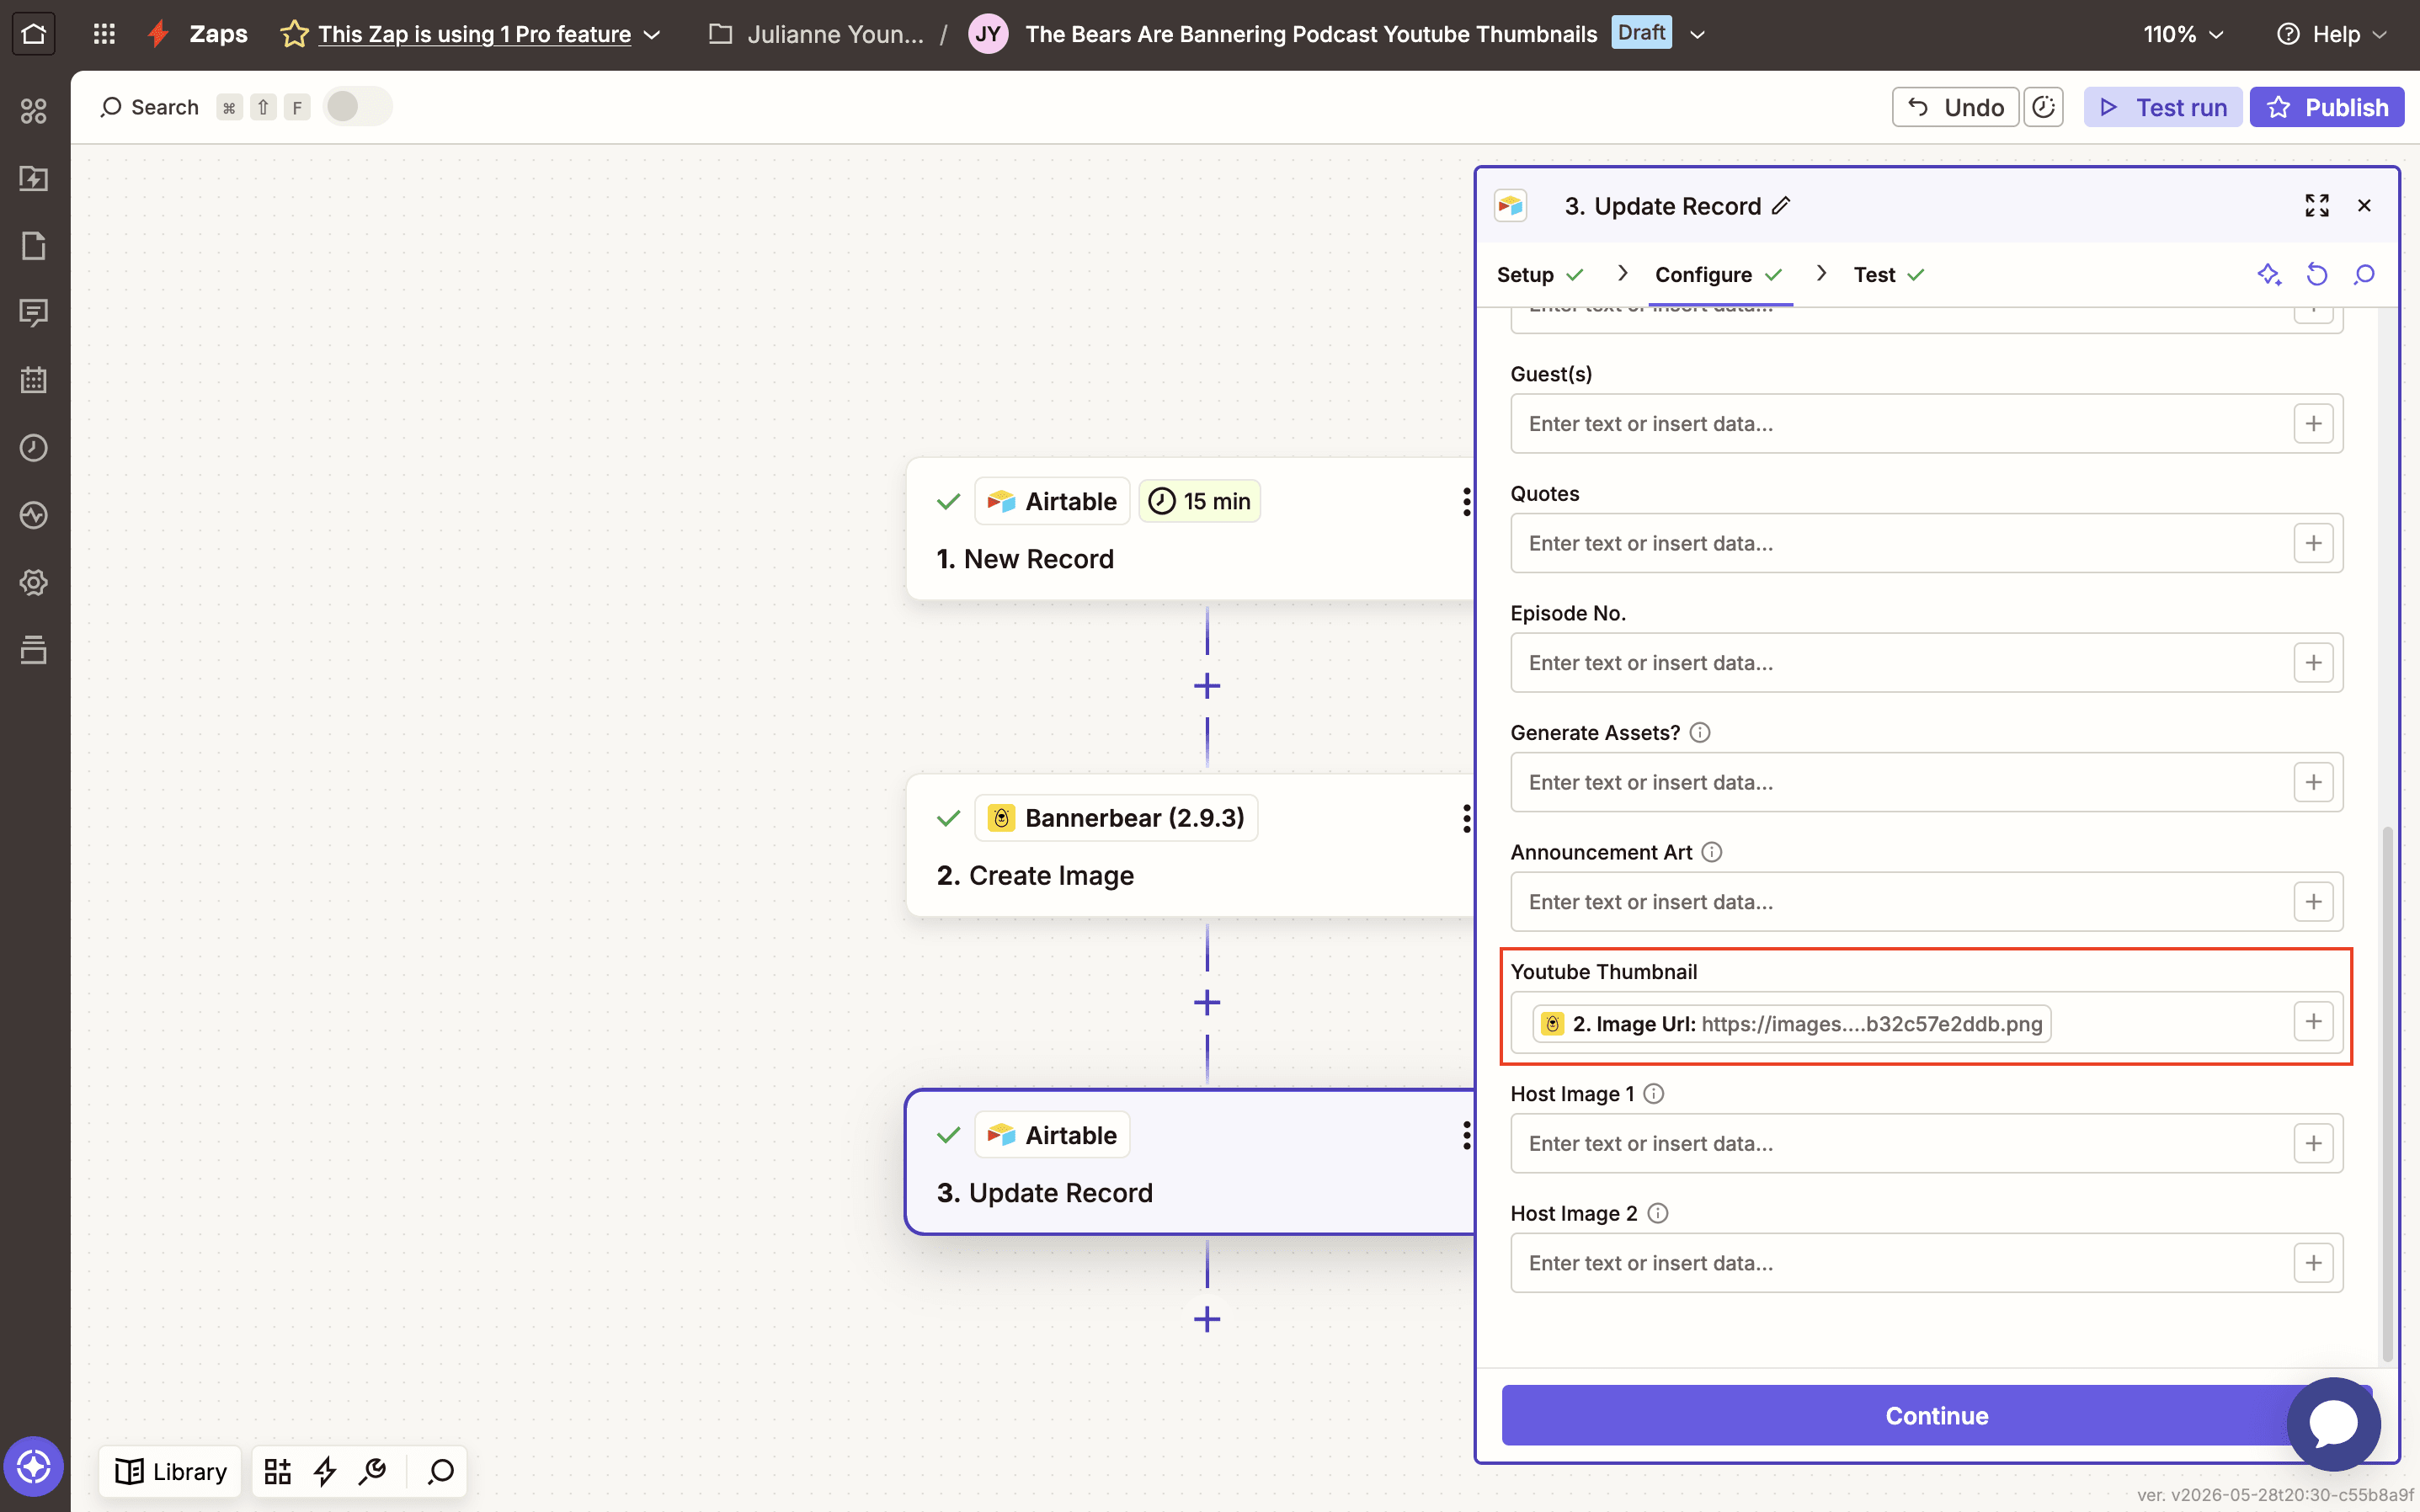Click the Zaps lightning logo
2420x1512 pixels.
[x=158, y=34]
